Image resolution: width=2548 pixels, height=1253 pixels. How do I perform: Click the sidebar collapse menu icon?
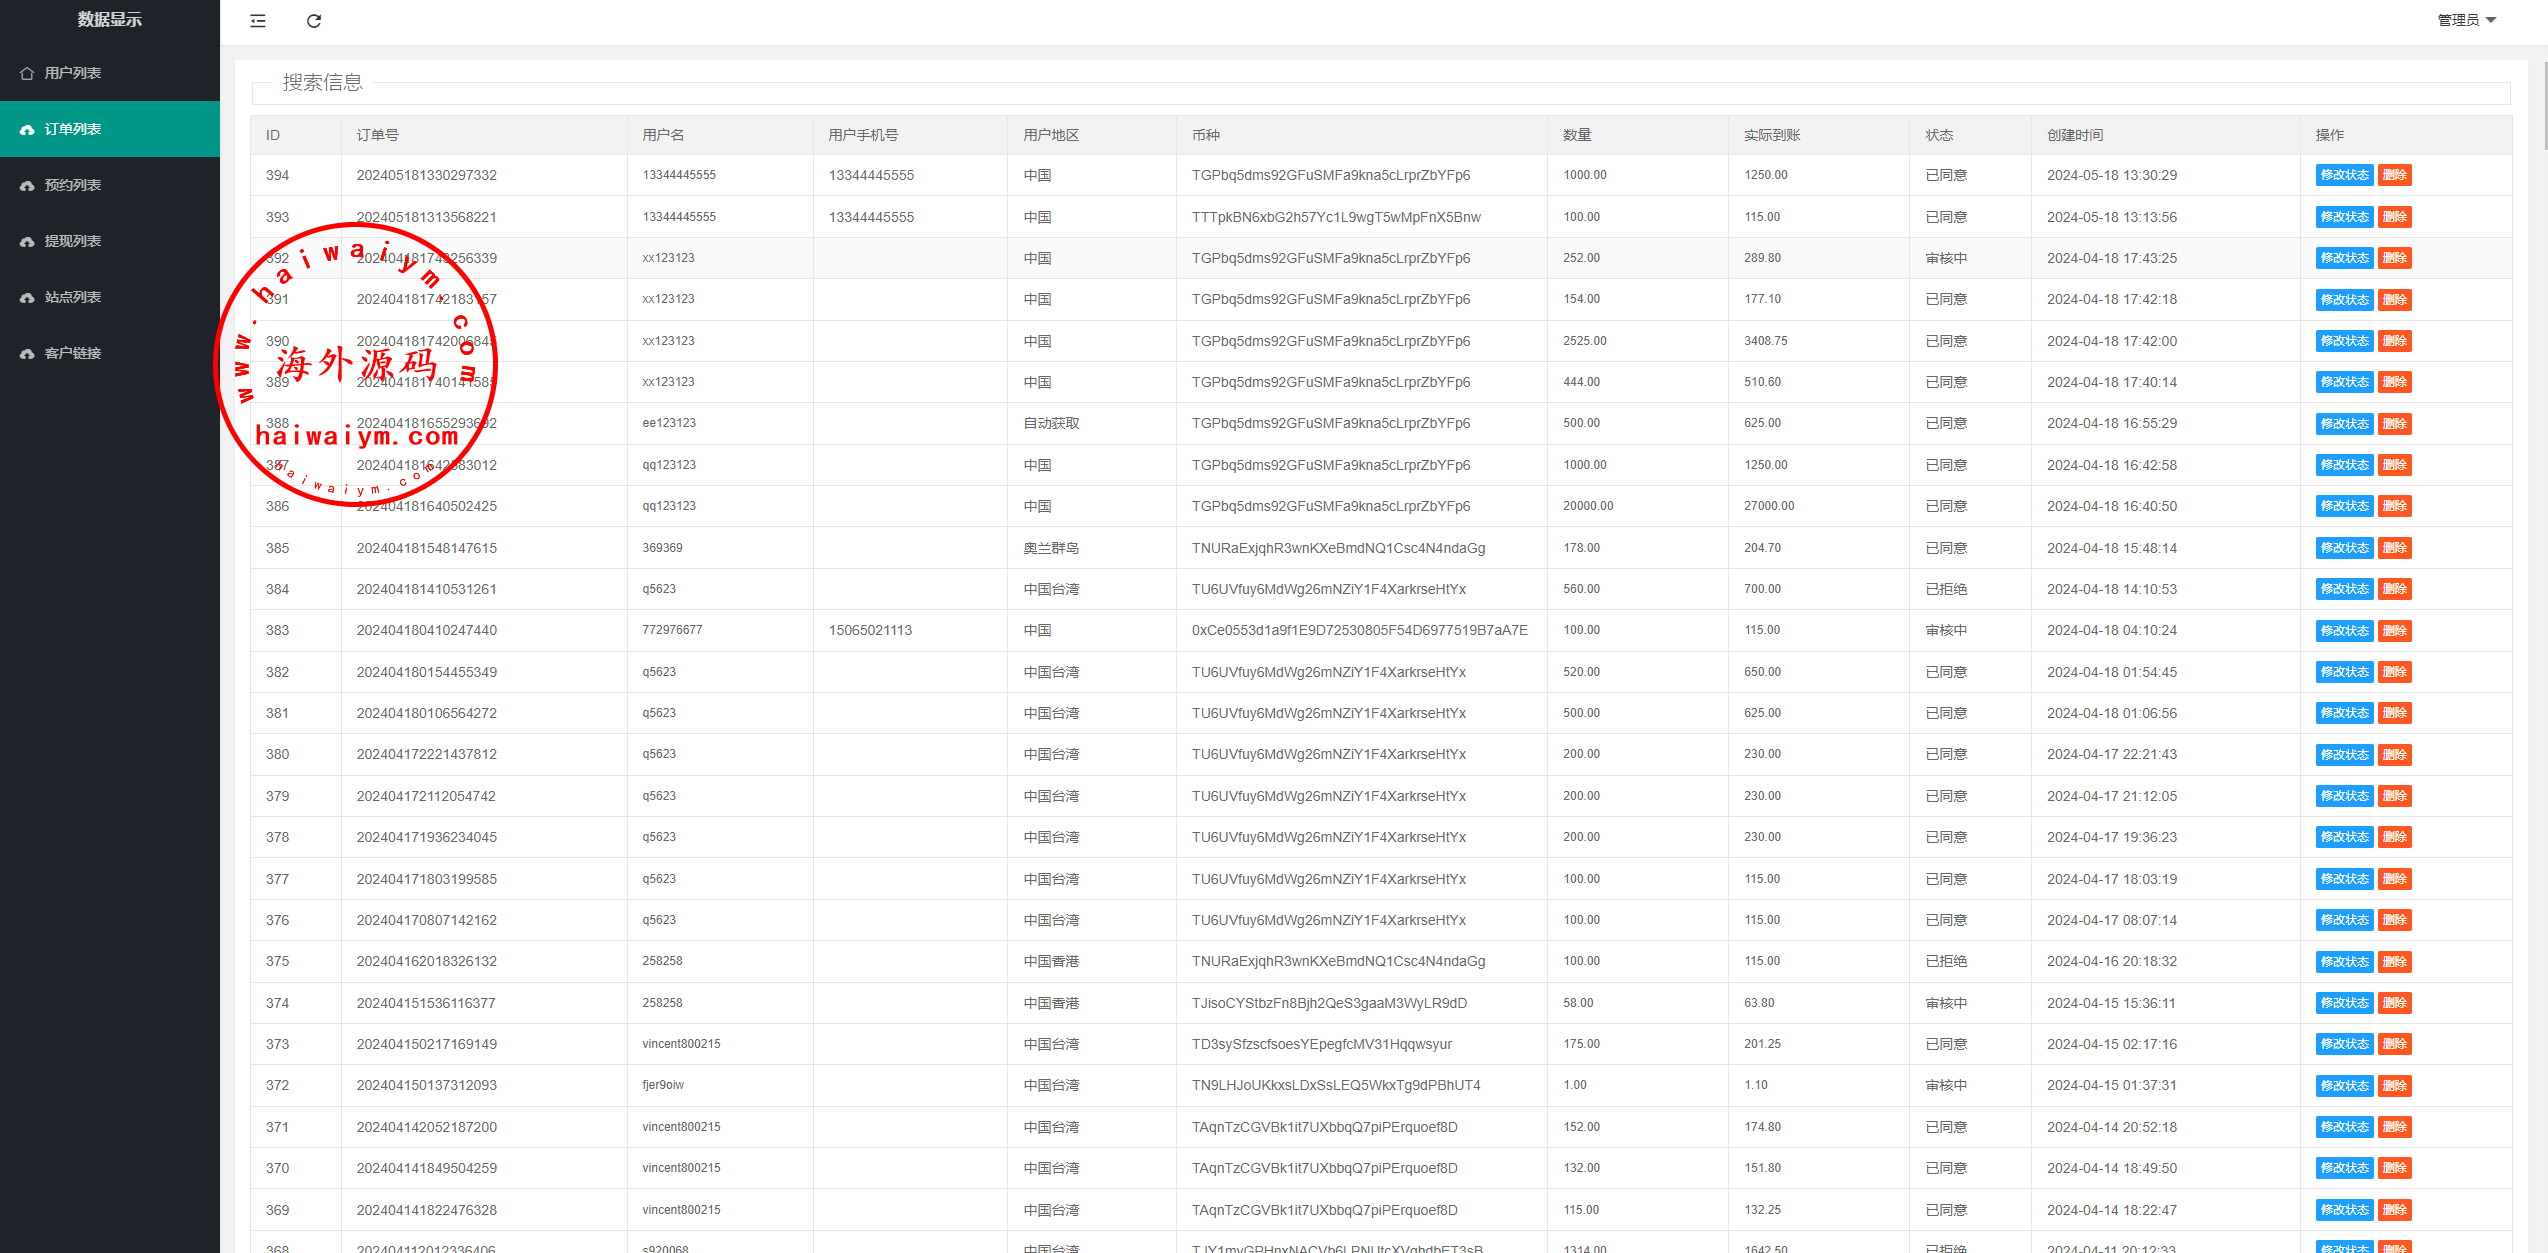(x=258, y=21)
